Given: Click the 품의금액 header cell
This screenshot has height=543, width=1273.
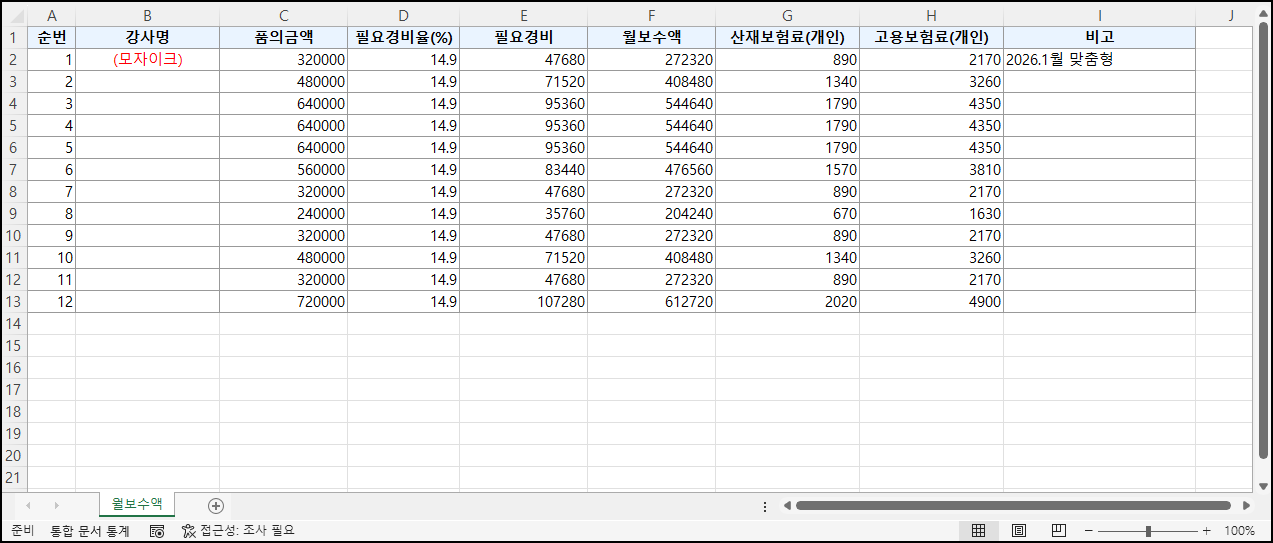Looking at the screenshot, I should tap(283, 37).
